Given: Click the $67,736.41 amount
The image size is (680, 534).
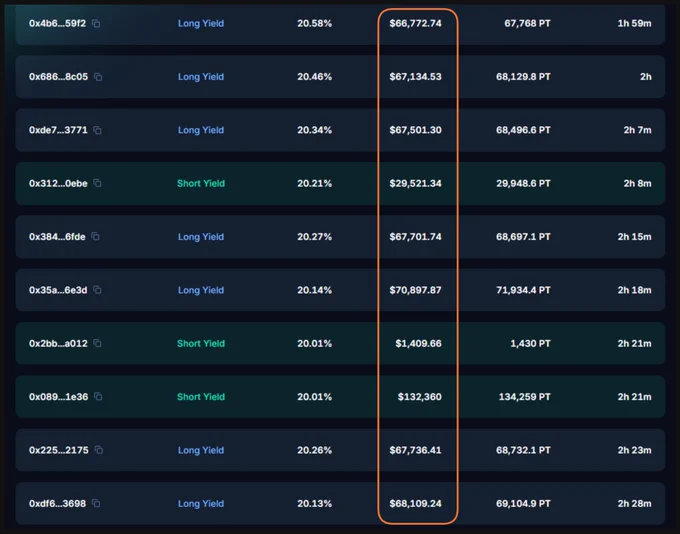Looking at the screenshot, I should coord(415,450).
